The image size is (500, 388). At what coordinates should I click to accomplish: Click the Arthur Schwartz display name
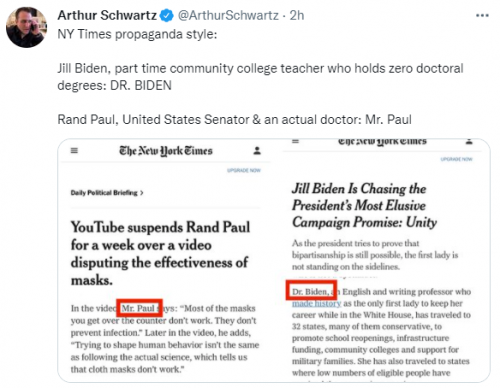[107, 15]
